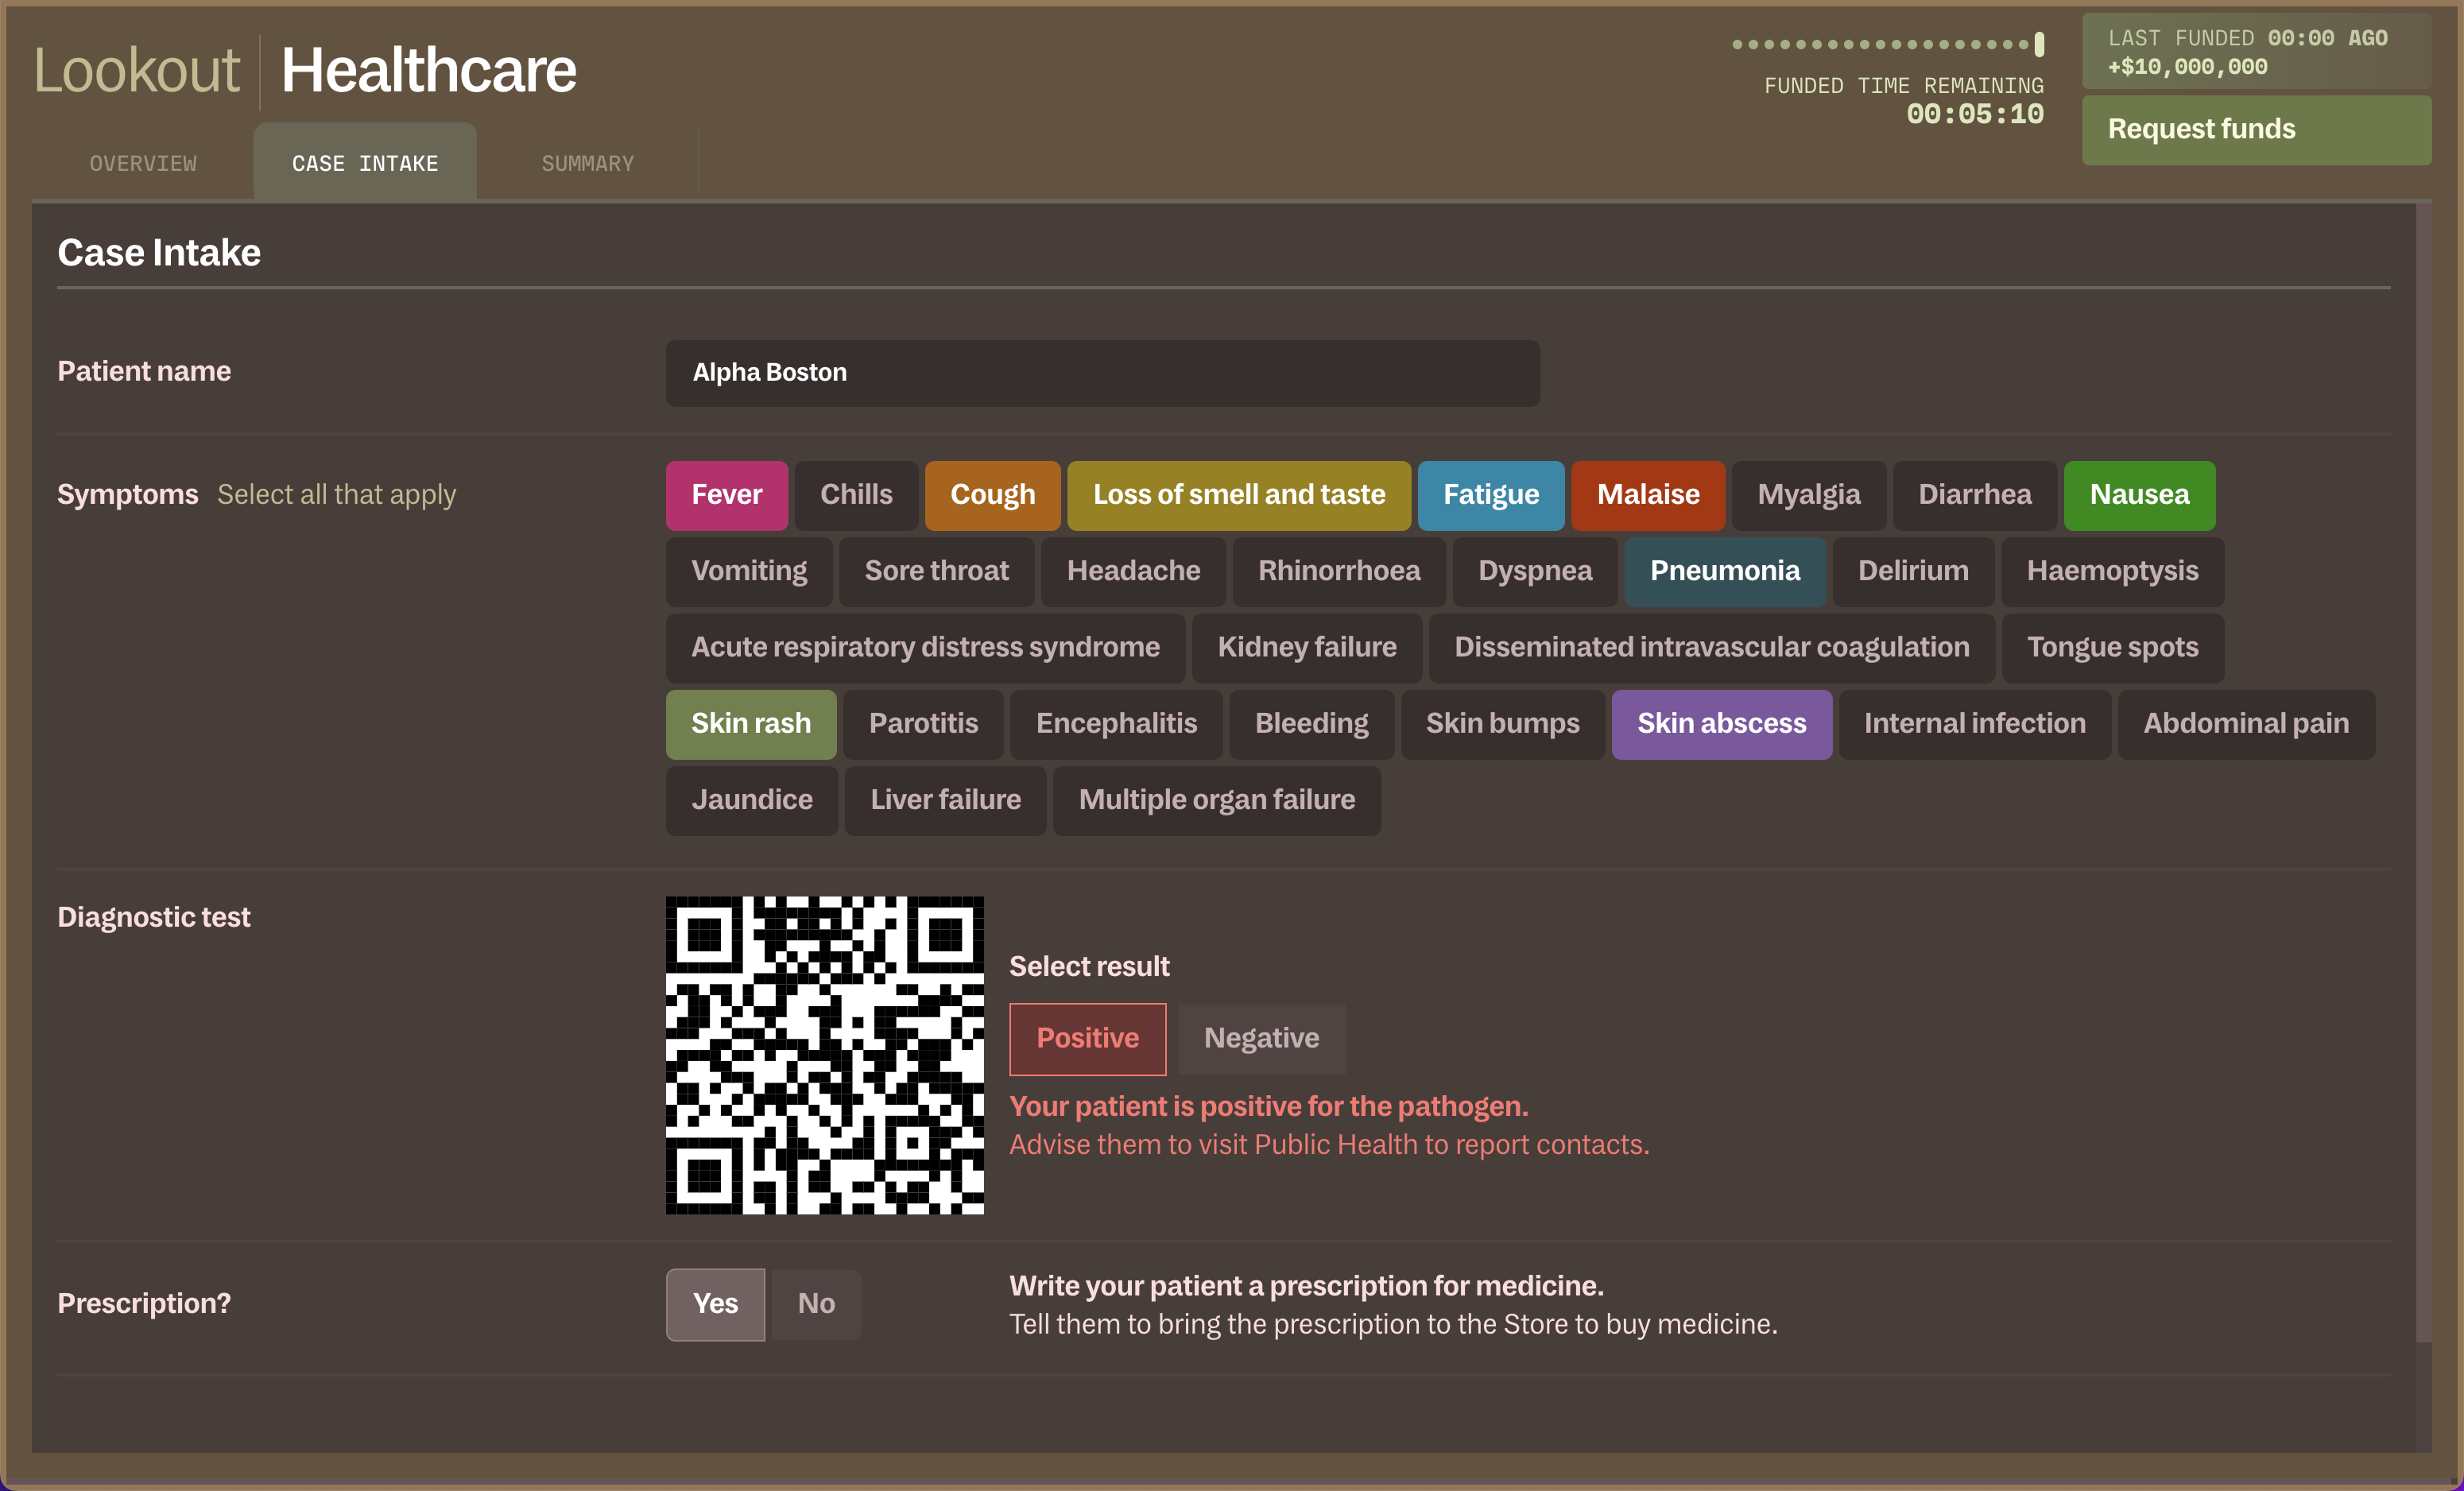Image resolution: width=2464 pixels, height=1491 pixels.
Task: Select the Internal infection symptom
Action: coord(1974,724)
